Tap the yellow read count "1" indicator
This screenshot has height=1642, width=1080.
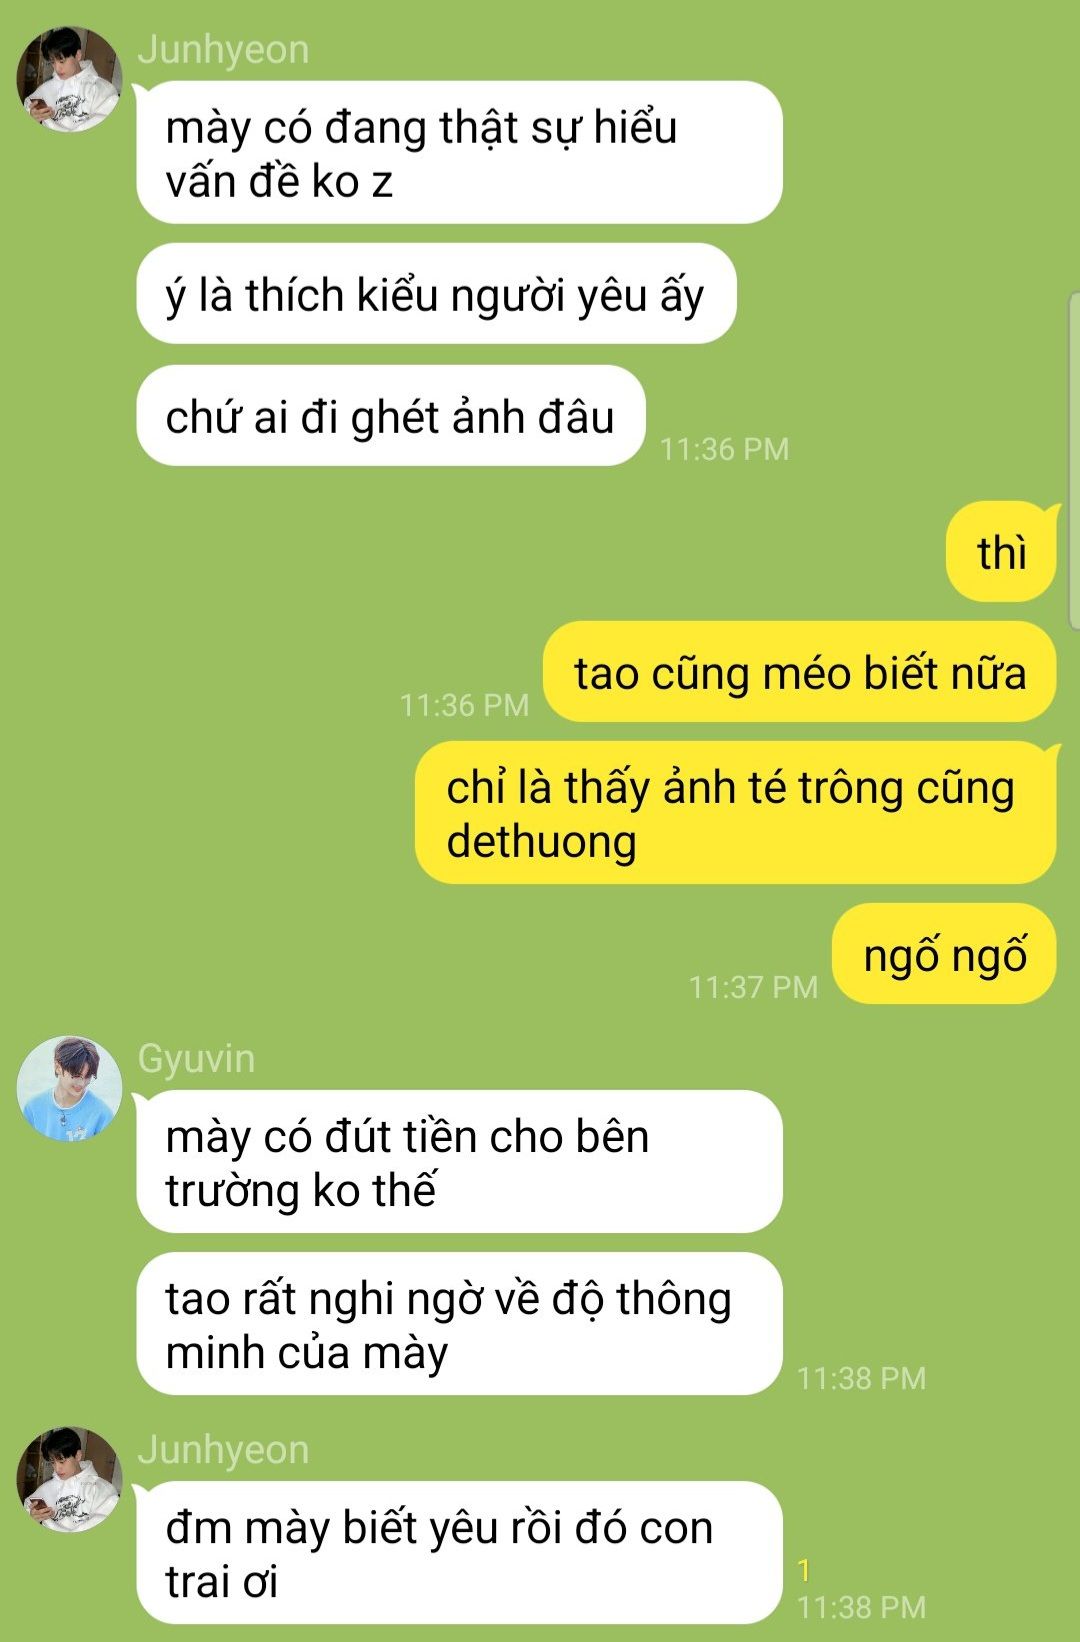(804, 1571)
